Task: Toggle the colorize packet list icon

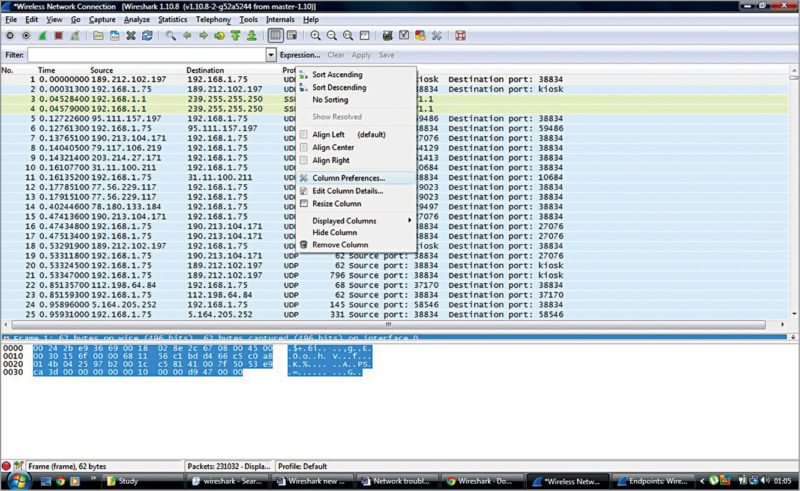Action: click(275, 35)
